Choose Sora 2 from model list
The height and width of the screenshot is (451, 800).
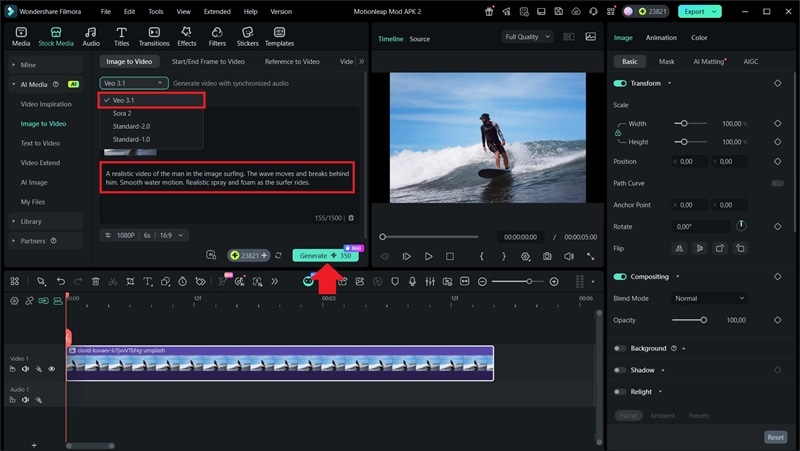coord(122,113)
